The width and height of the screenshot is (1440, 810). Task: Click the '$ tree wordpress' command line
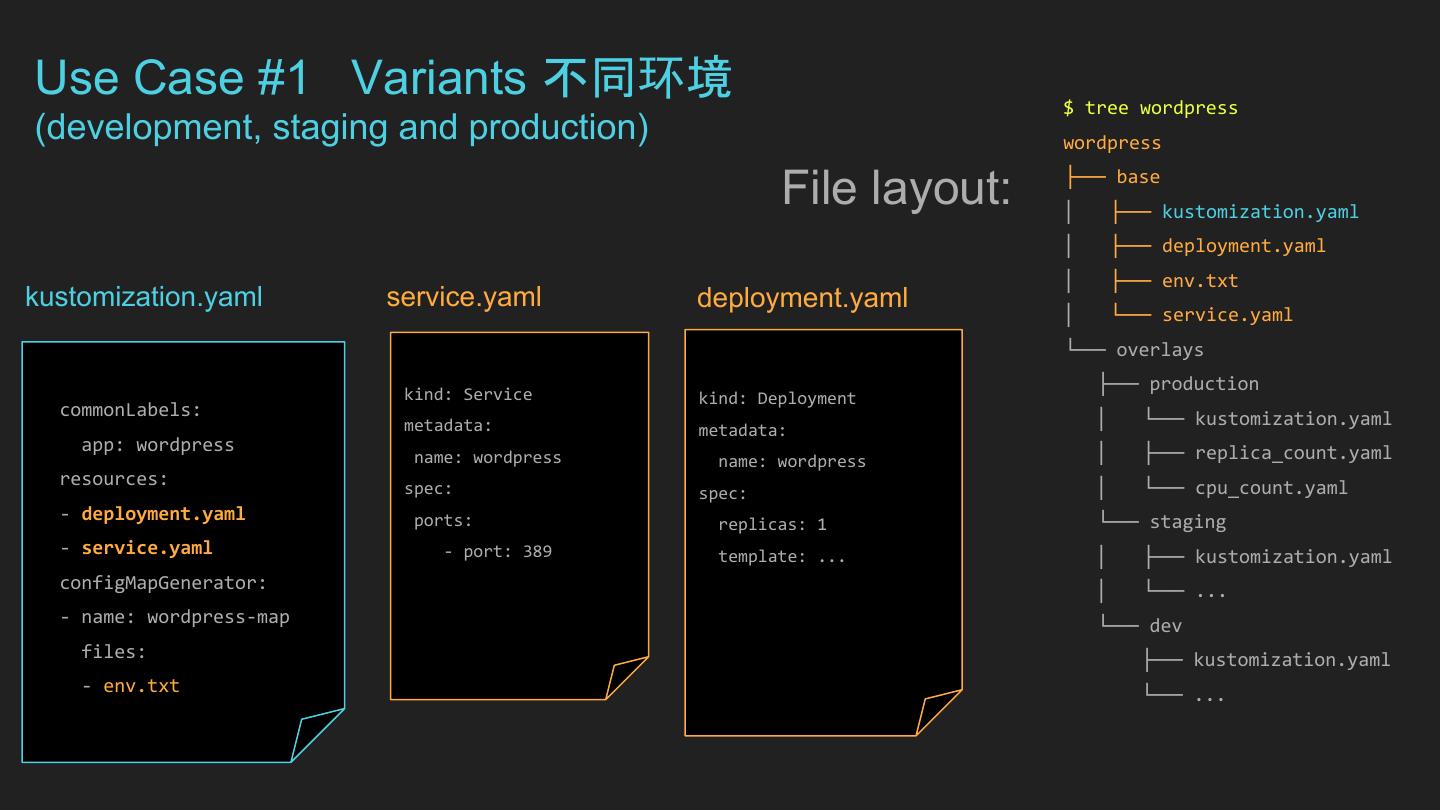pos(1150,108)
